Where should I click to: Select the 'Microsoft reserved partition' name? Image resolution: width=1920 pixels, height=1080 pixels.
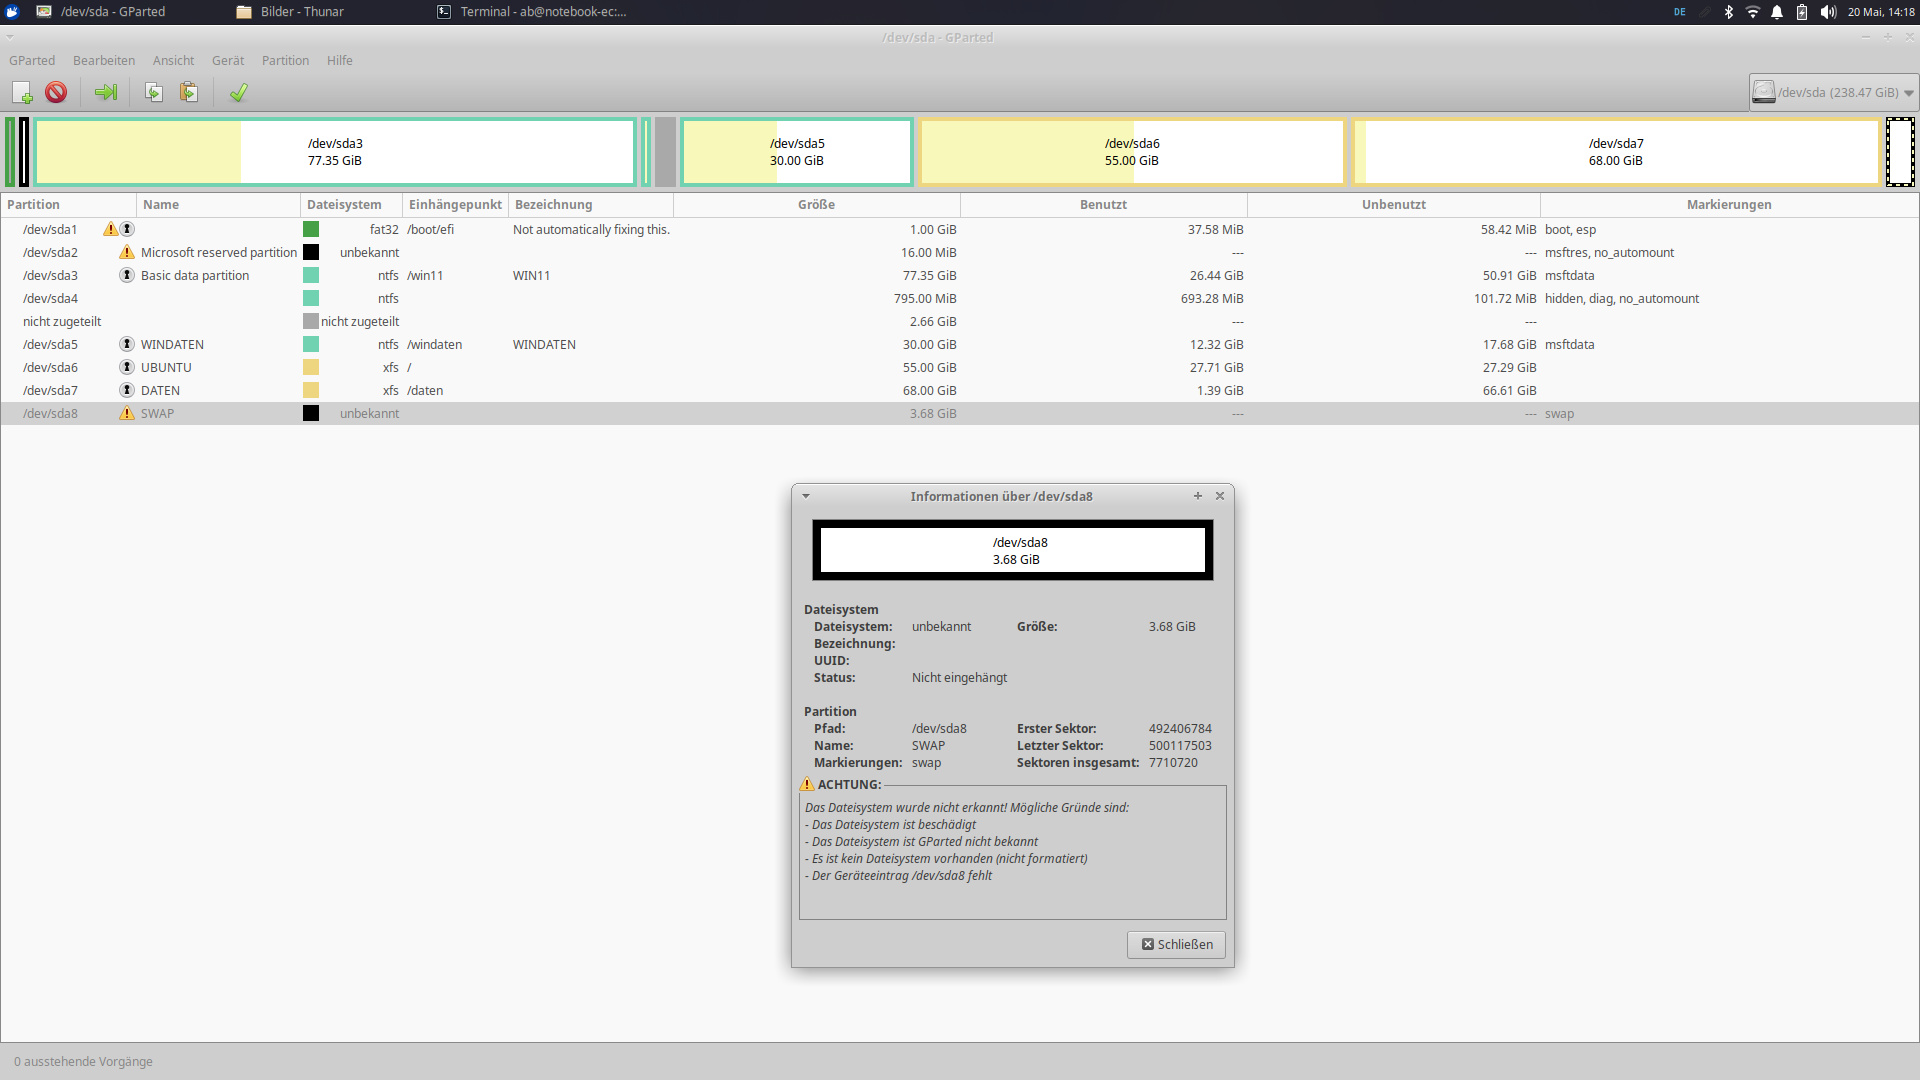(x=219, y=253)
